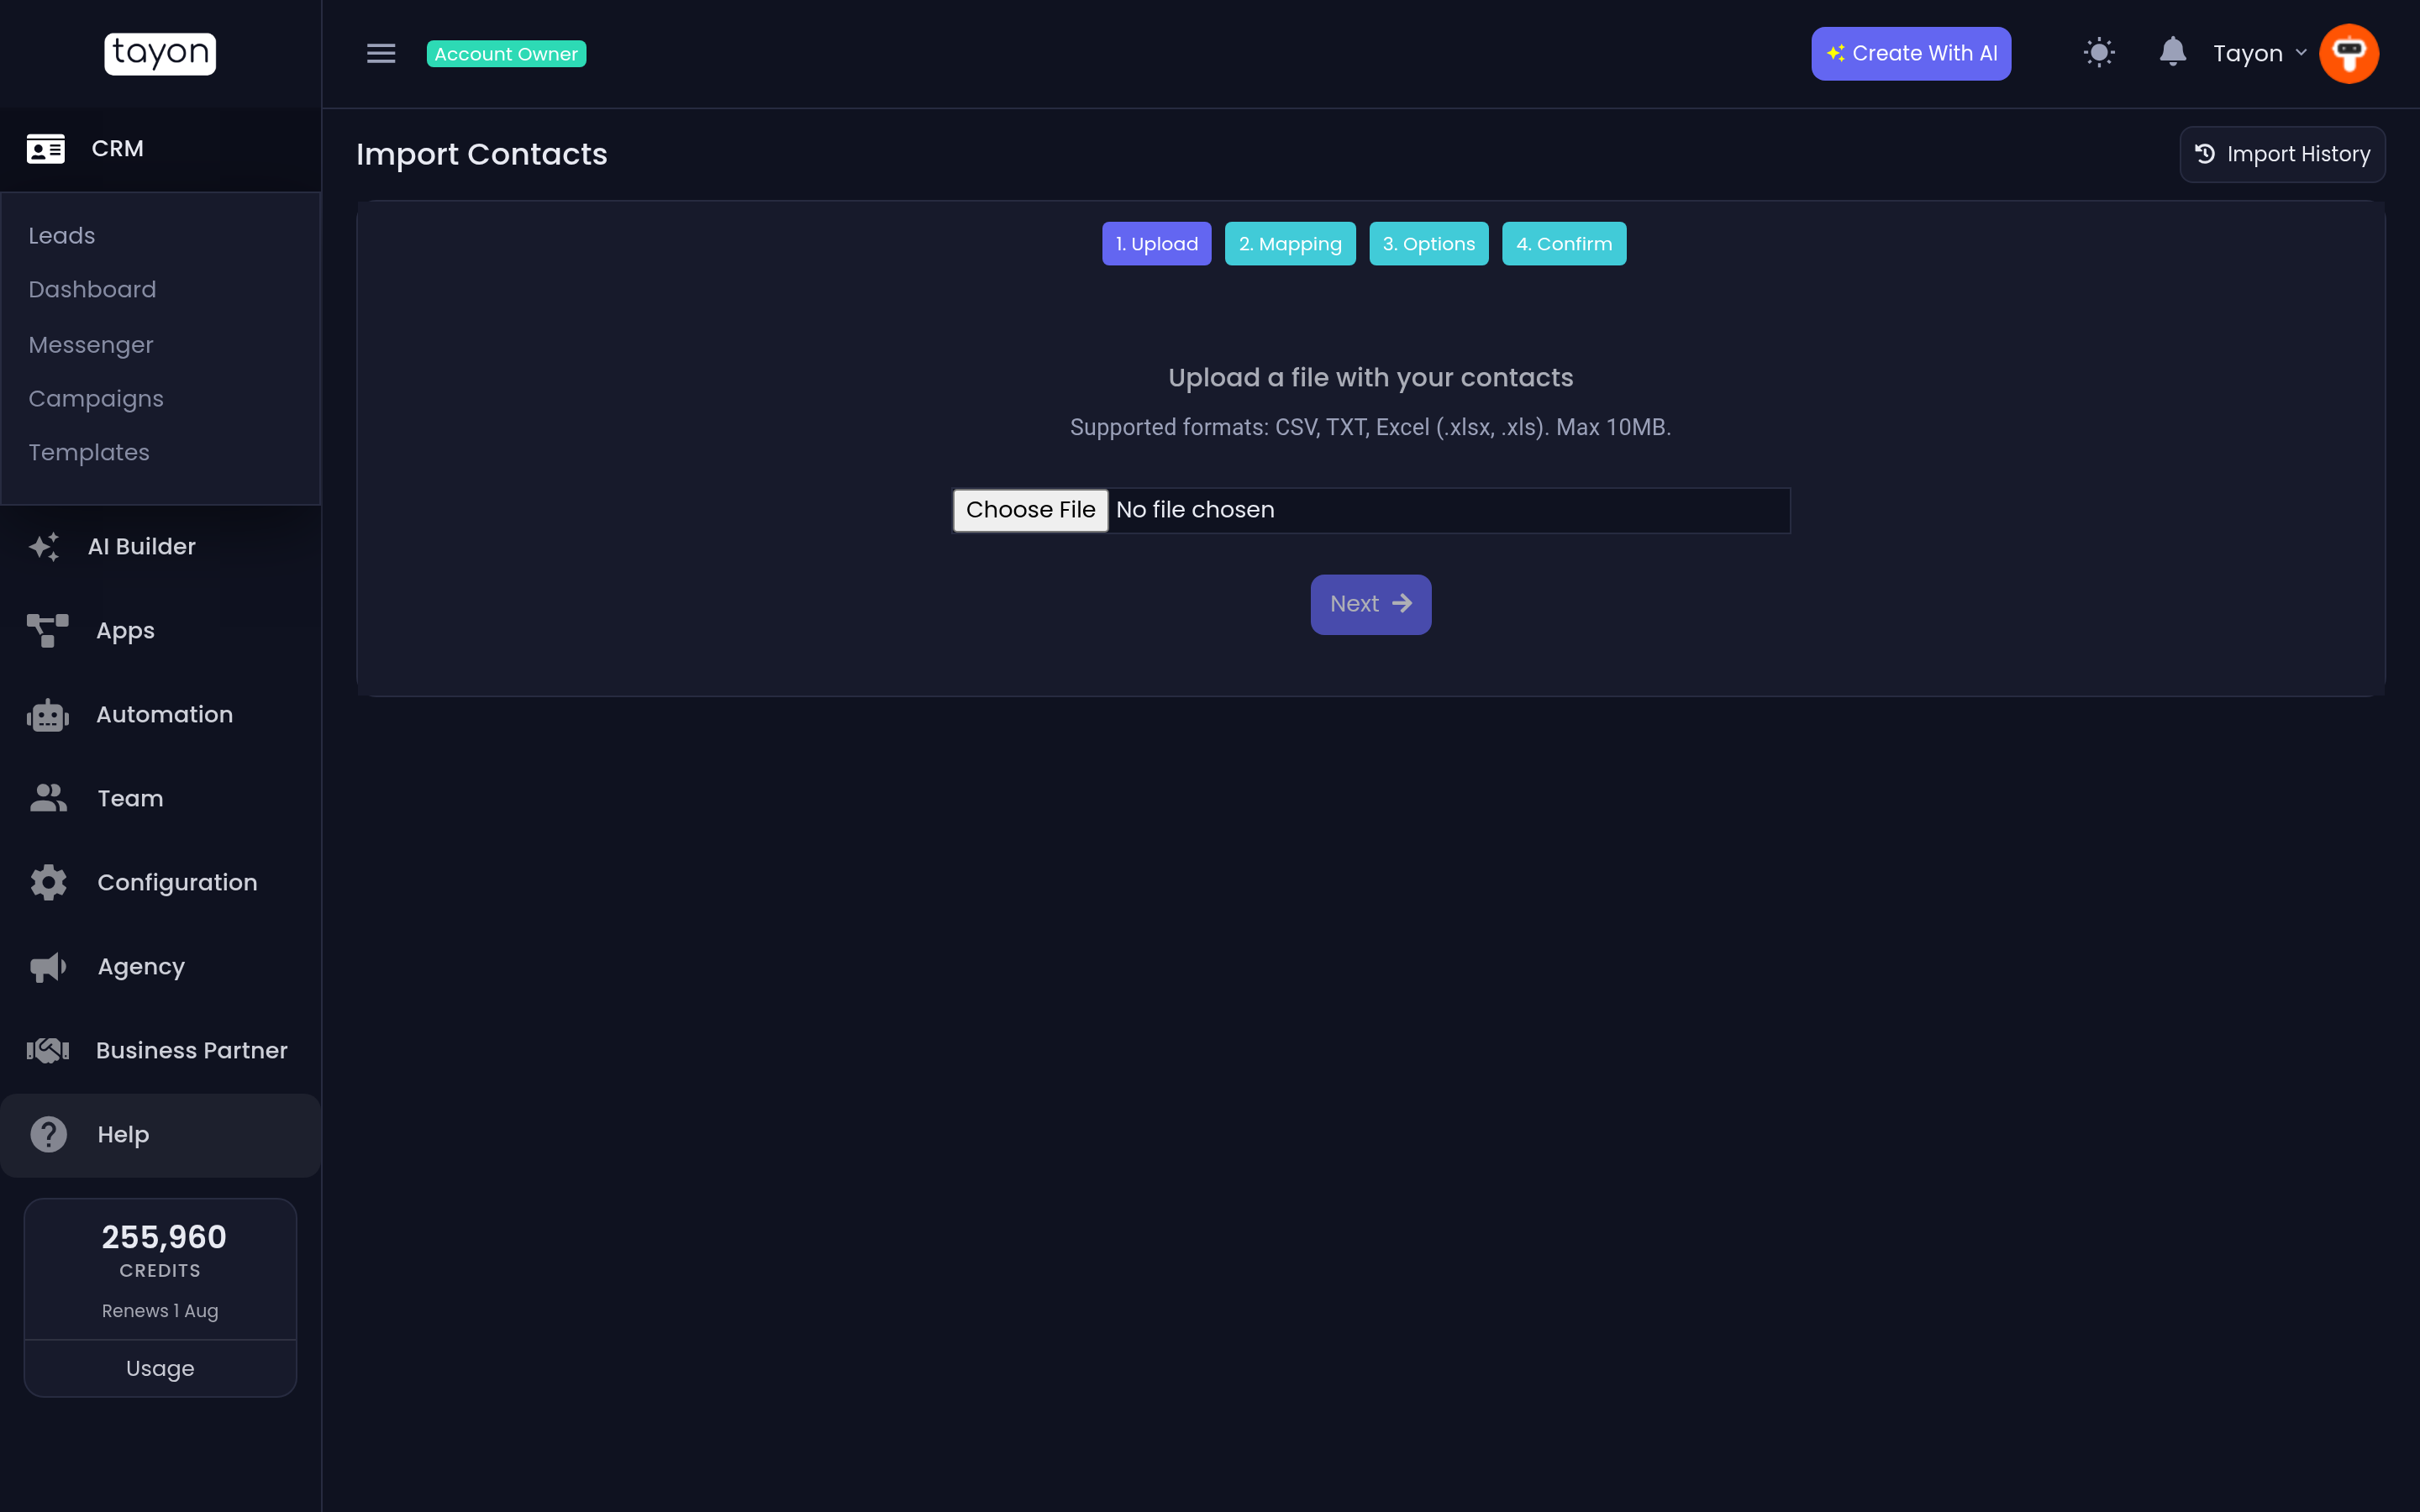Collapse the CRM section label
The width and height of the screenshot is (2420, 1512).
point(118,149)
